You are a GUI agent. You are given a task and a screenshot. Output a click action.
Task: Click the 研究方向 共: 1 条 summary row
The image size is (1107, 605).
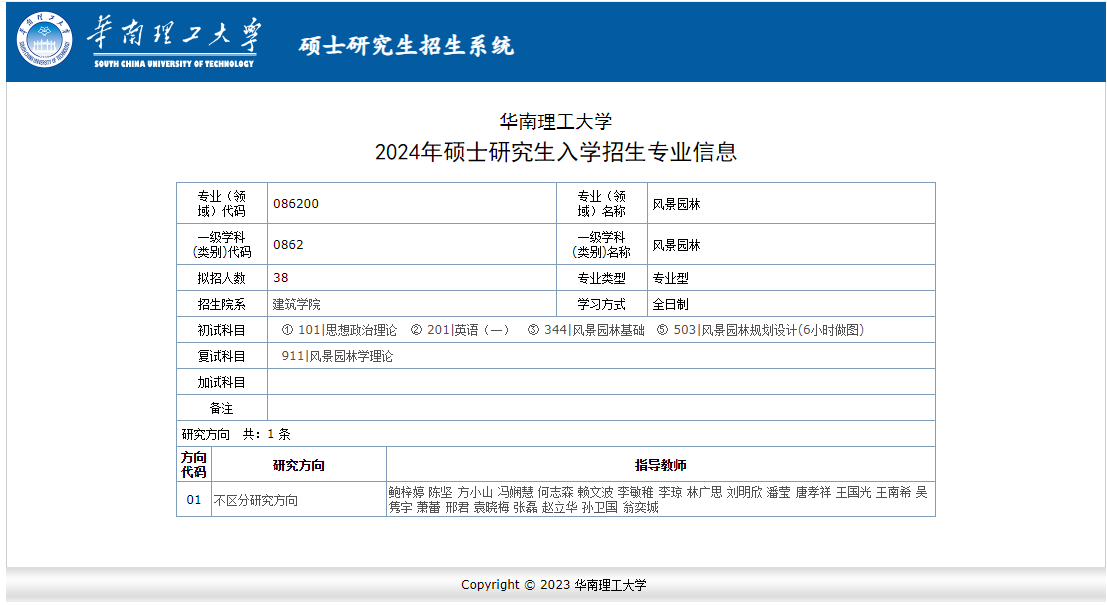[556, 434]
